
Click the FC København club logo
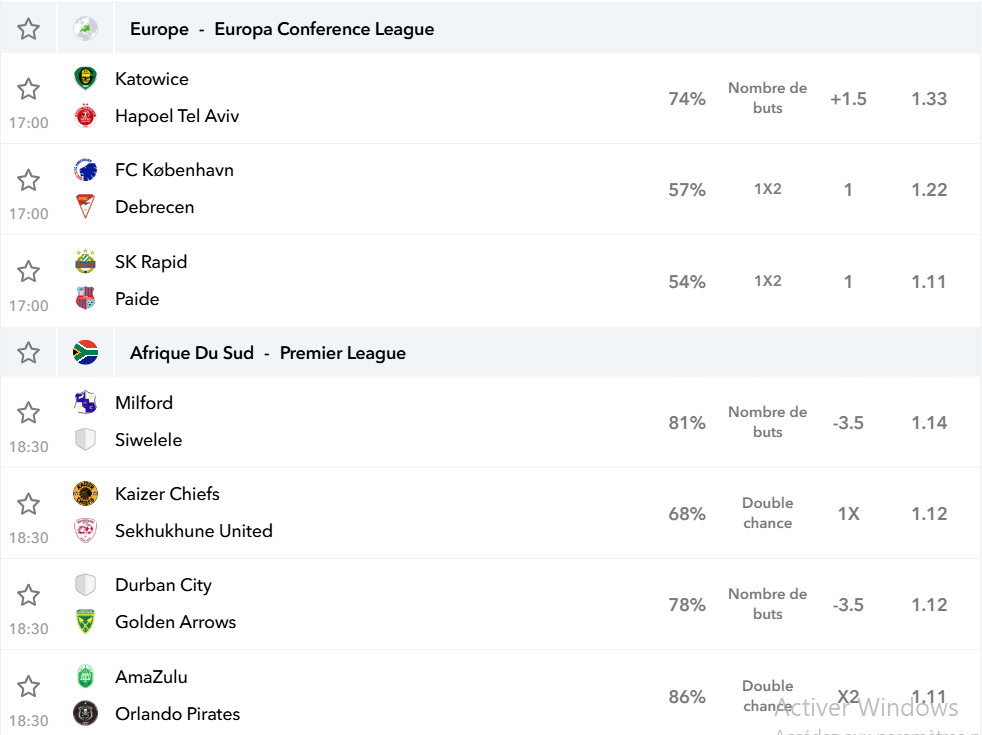(x=85, y=170)
